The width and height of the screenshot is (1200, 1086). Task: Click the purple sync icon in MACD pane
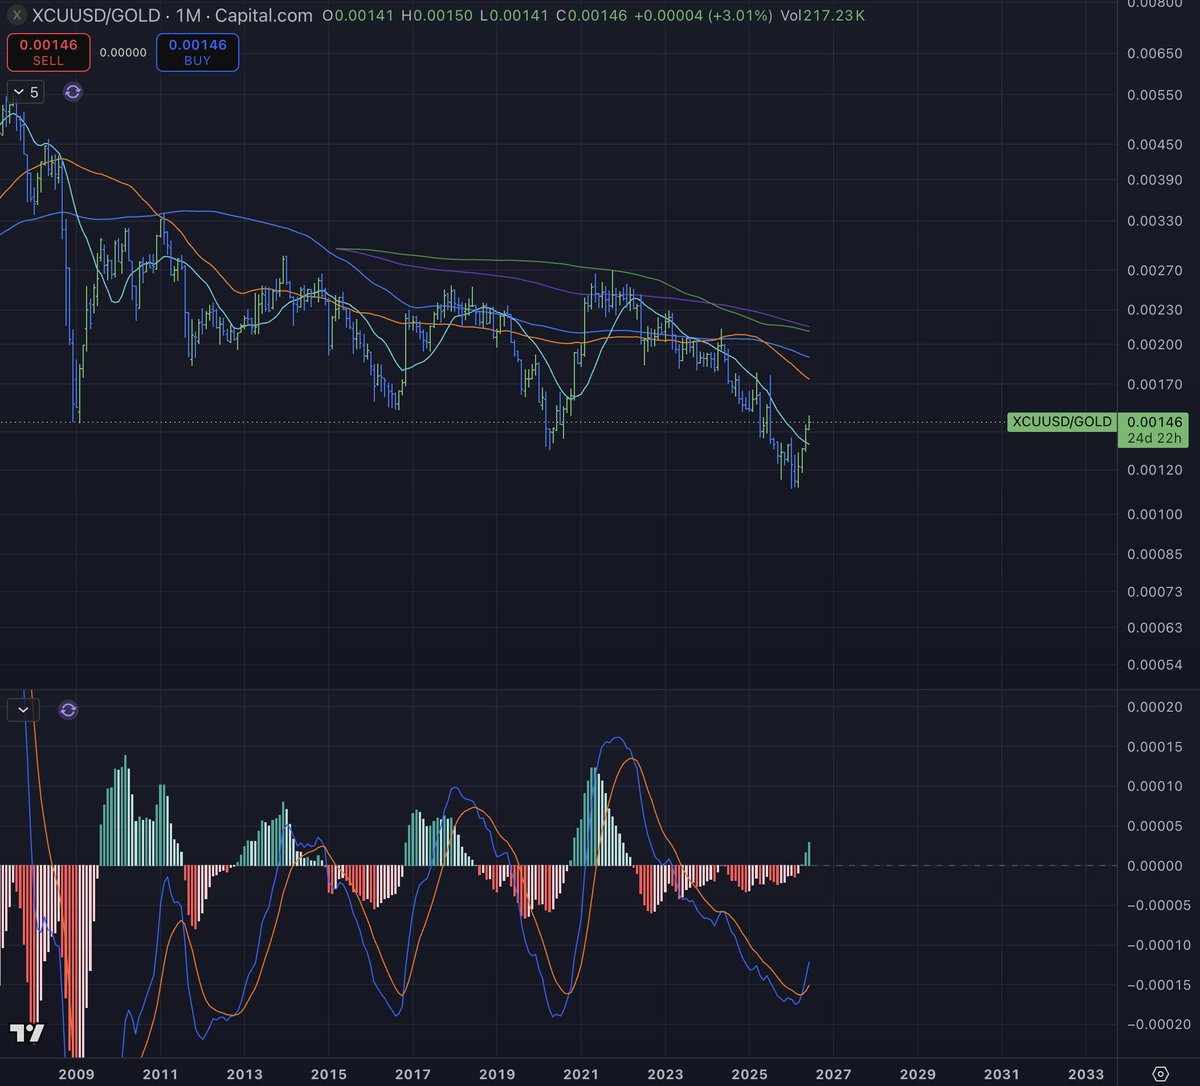[68, 710]
